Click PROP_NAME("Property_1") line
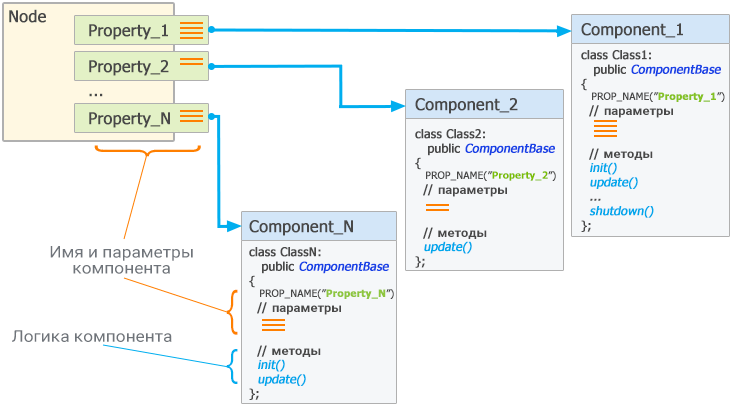Screen dimensions: 734x406 [x=658, y=96]
